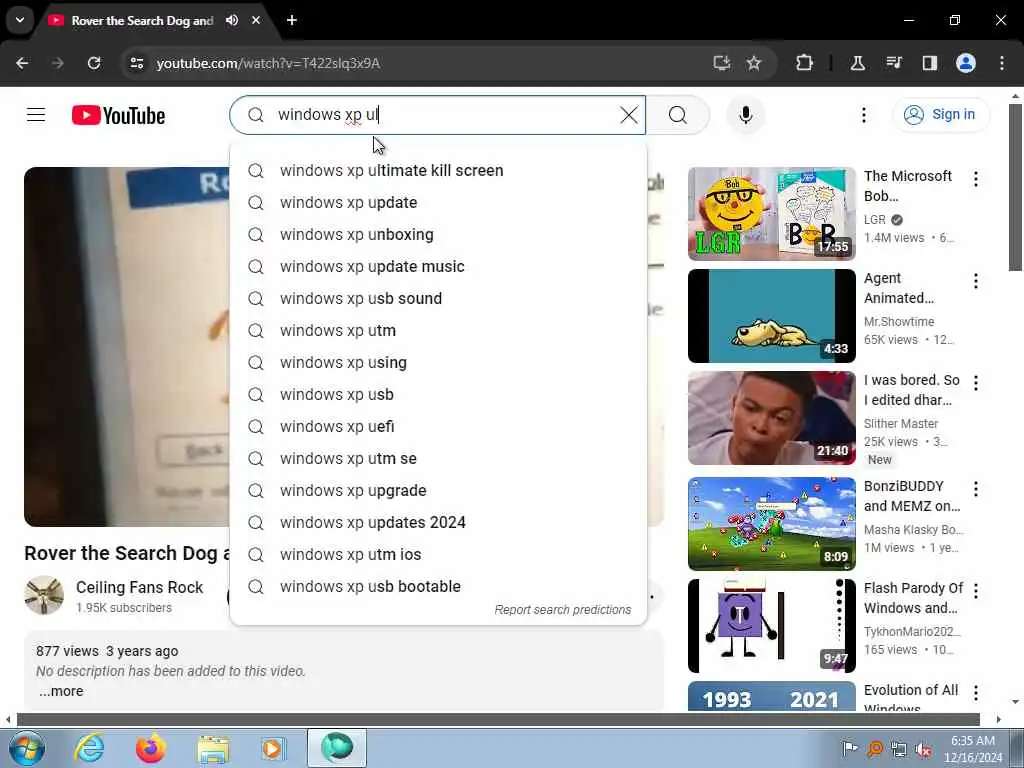Image resolution: width=1024 pixels, height=768 pixels.
Task: Choose suggestion windows xp unboxing
Action: (x=438, y=234)
